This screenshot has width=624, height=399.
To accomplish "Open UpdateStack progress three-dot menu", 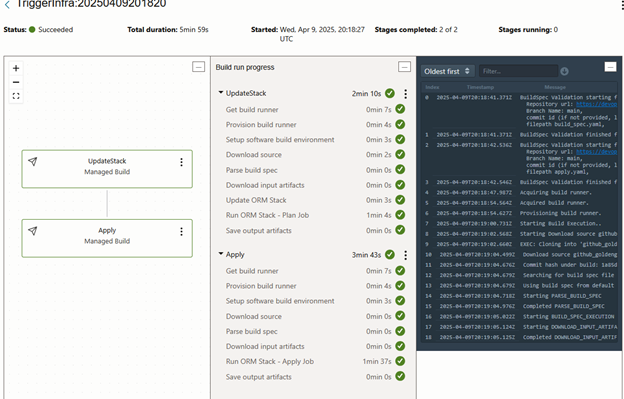I will [x=406, y=94].
